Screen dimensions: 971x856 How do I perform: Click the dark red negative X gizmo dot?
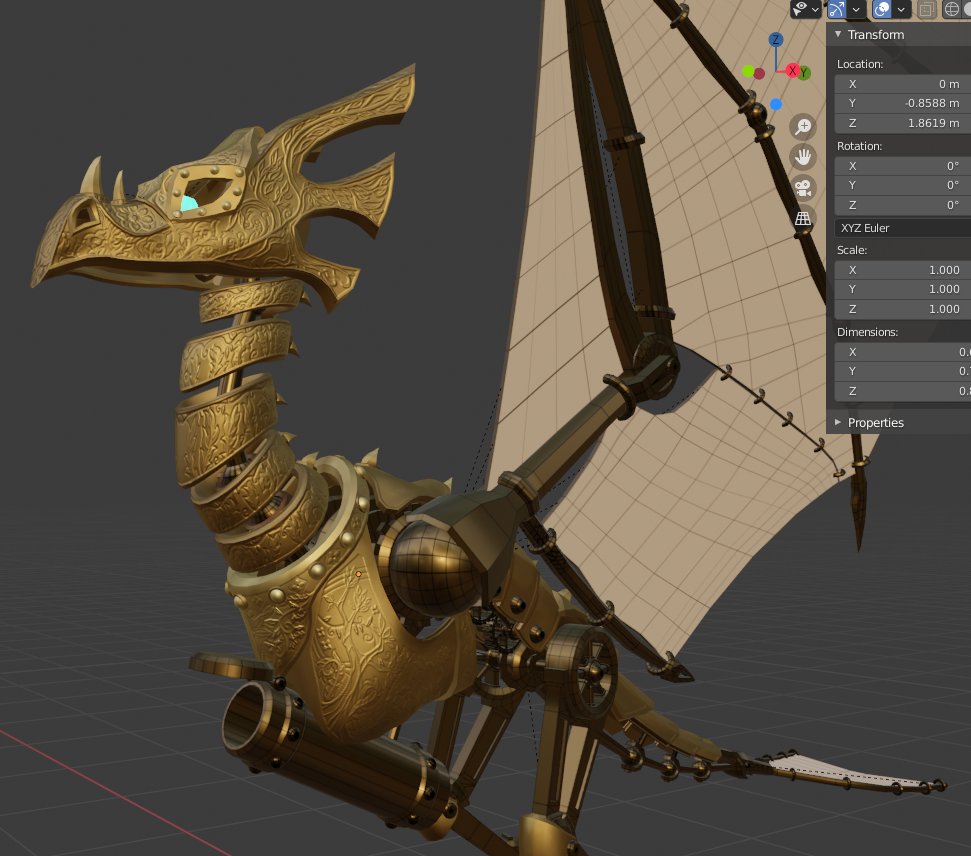(x=759, y=73)
